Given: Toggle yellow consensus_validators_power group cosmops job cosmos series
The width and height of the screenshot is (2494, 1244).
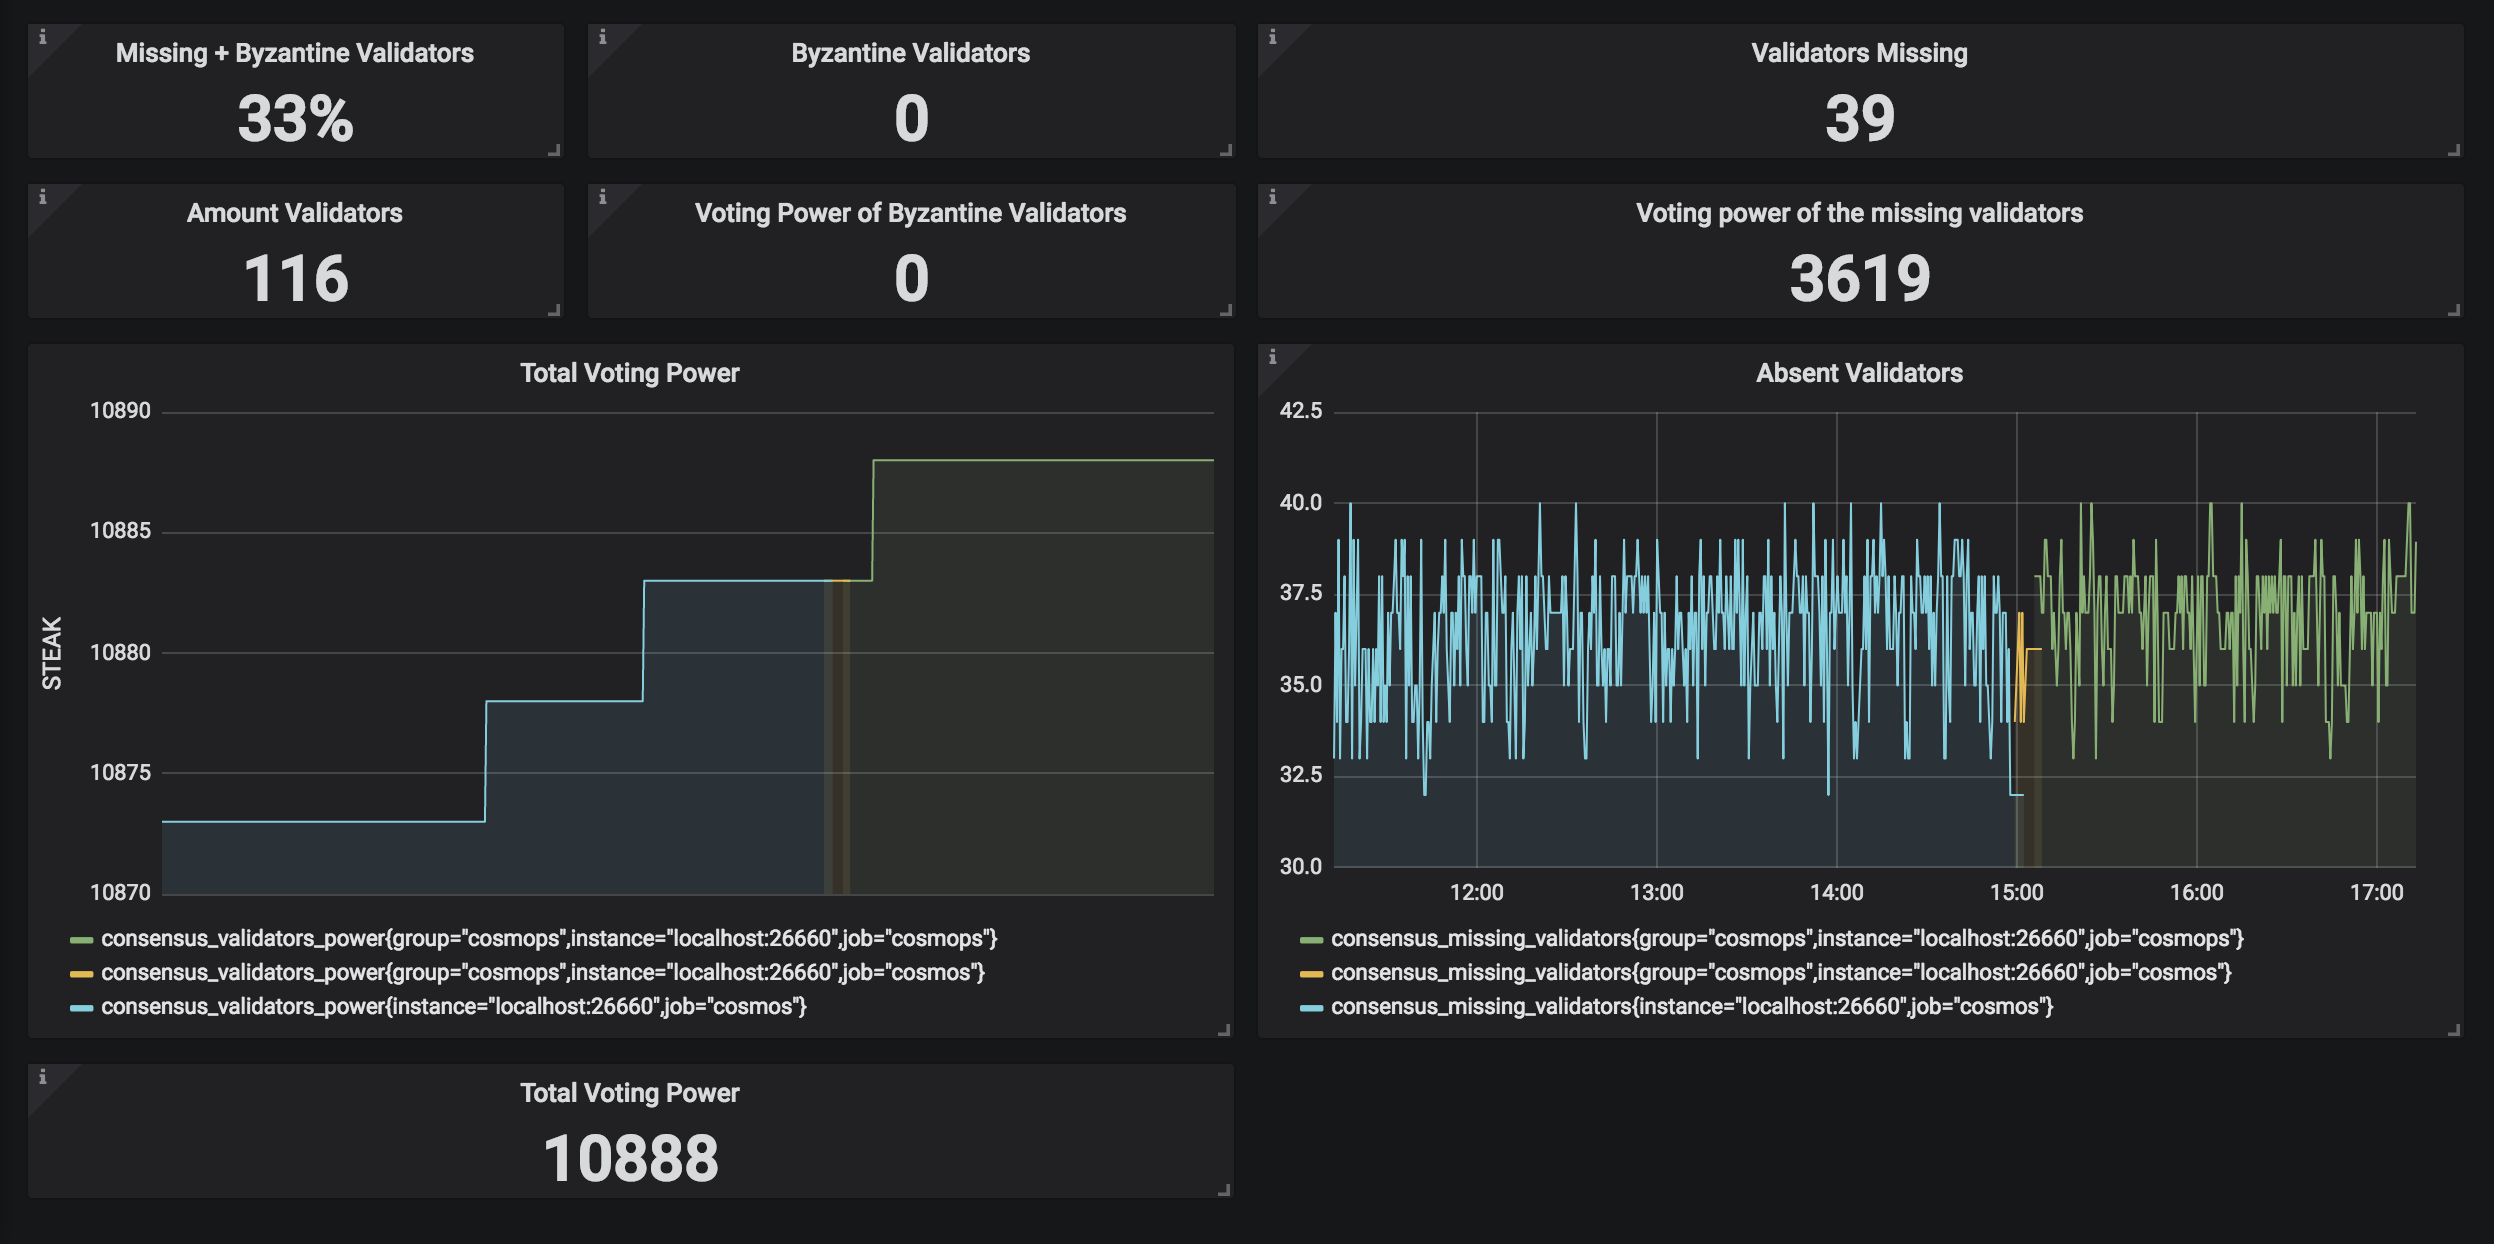Looking at the screenshot, I should (542, 973).
